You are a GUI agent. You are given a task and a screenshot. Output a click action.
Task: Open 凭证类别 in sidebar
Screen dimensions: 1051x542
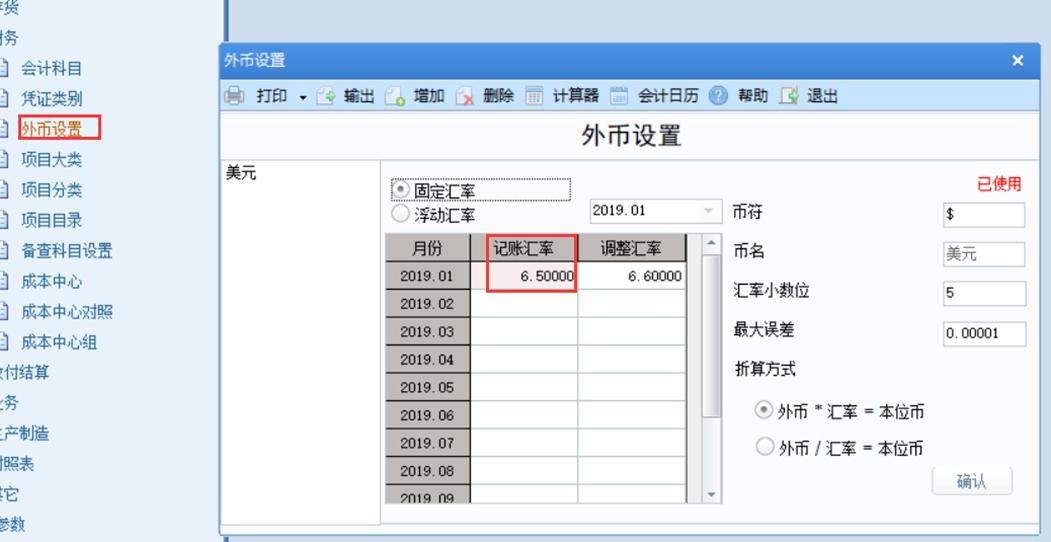(x=51, y=98)
